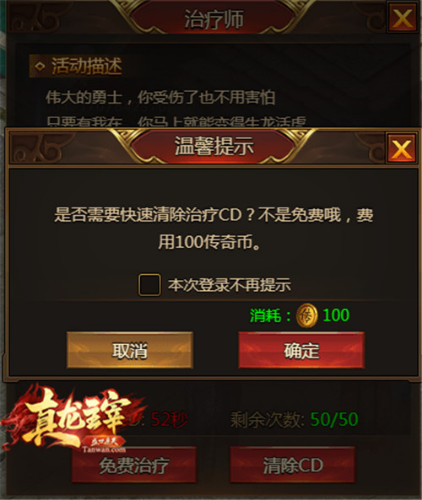Click the green 100 cost amount
422x500 pixels.
point(336,315)
